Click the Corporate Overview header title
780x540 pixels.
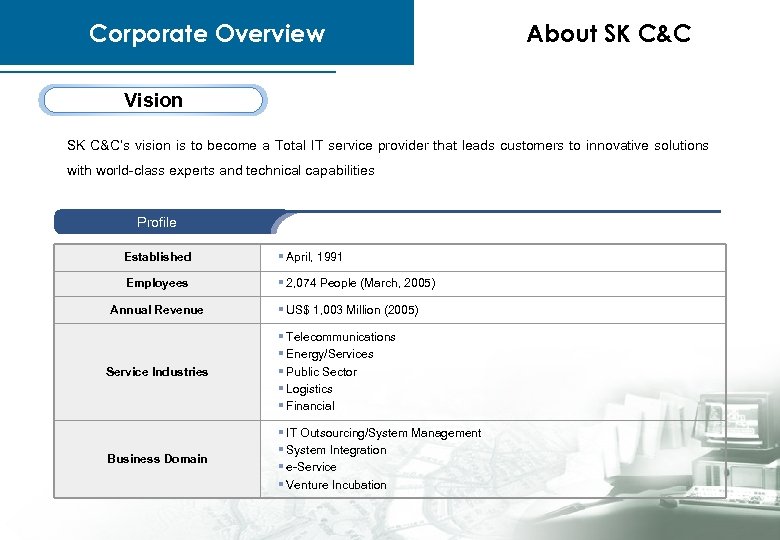207,34
